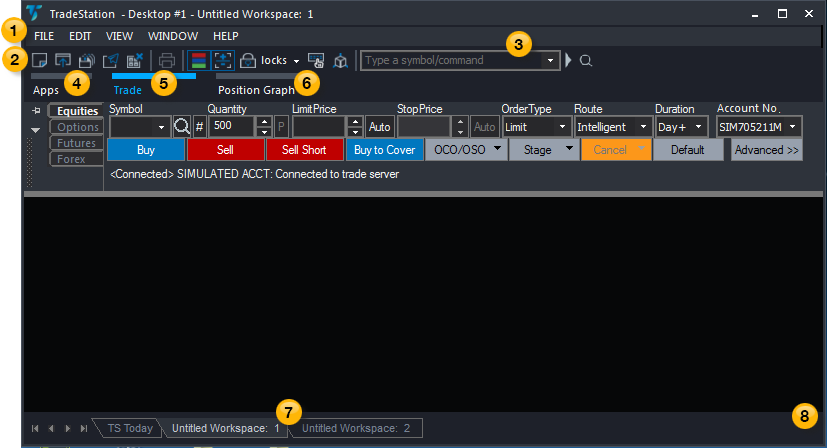Open the OrderType dropdown showing Limit
This screenshot has width=827, height=448.
(x=536, y=127)
